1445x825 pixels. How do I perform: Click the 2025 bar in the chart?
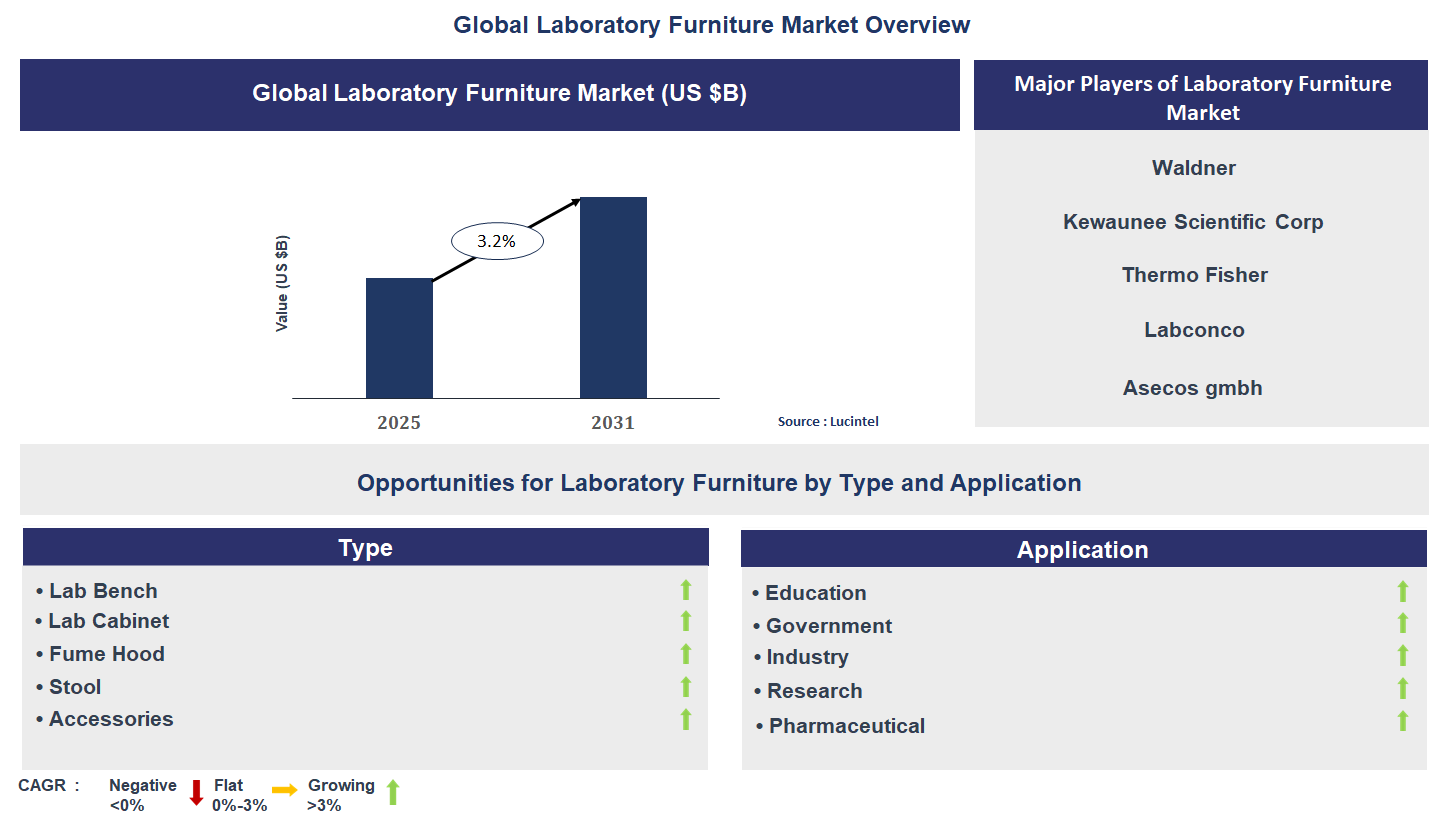[x=399, y=338]
